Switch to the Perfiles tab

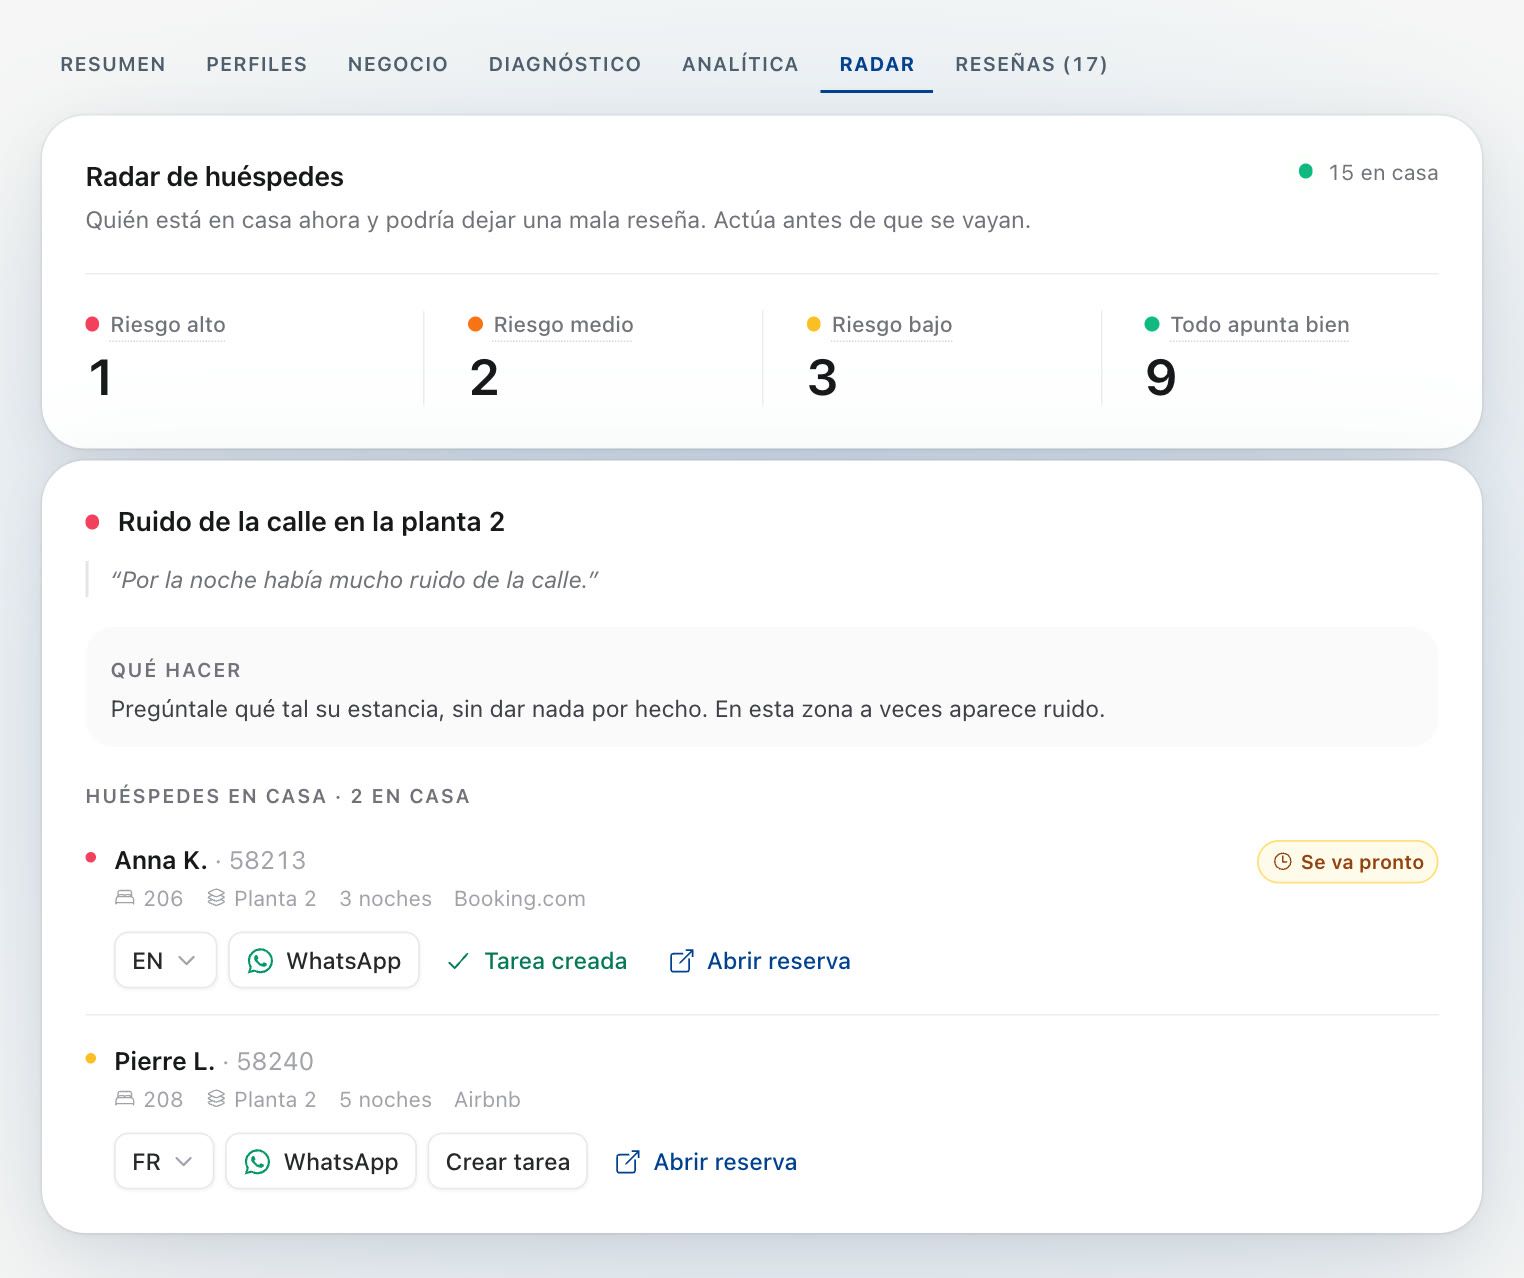pyautogui.click(x=257, y=64)
